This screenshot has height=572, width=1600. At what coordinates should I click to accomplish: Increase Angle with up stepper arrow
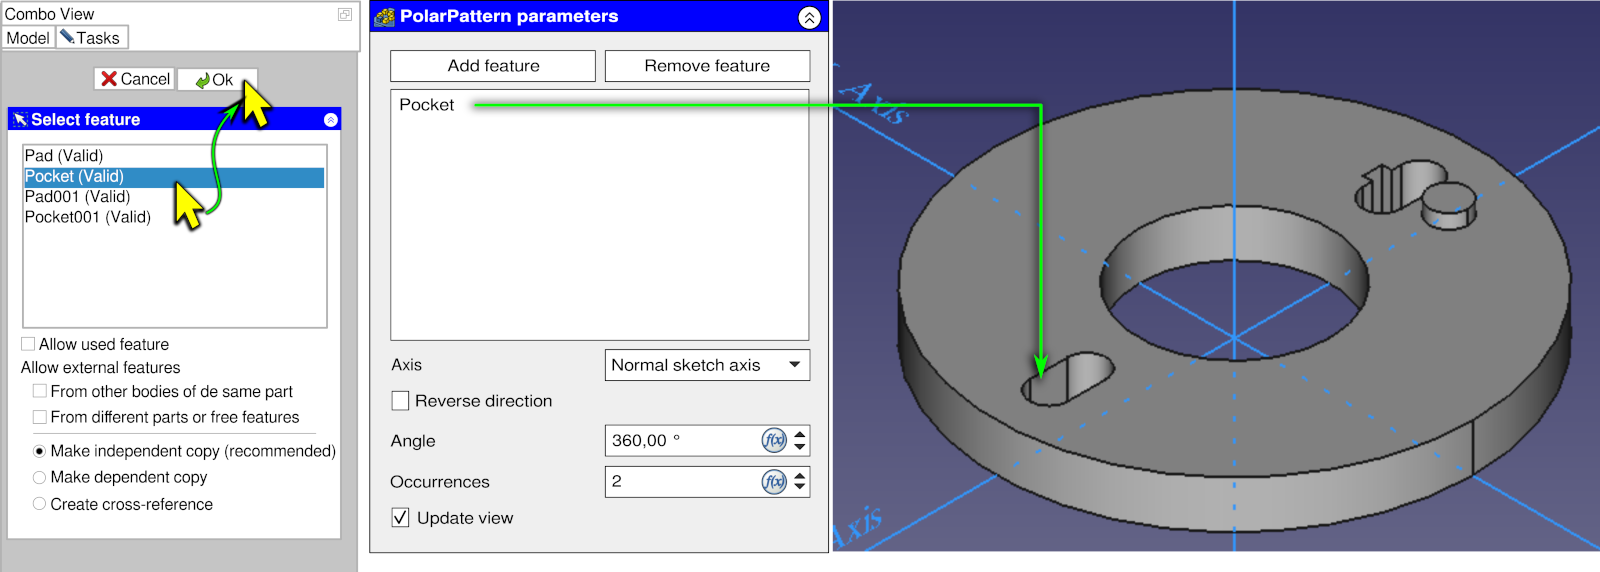pyautogui.click(x=800, y=435)
